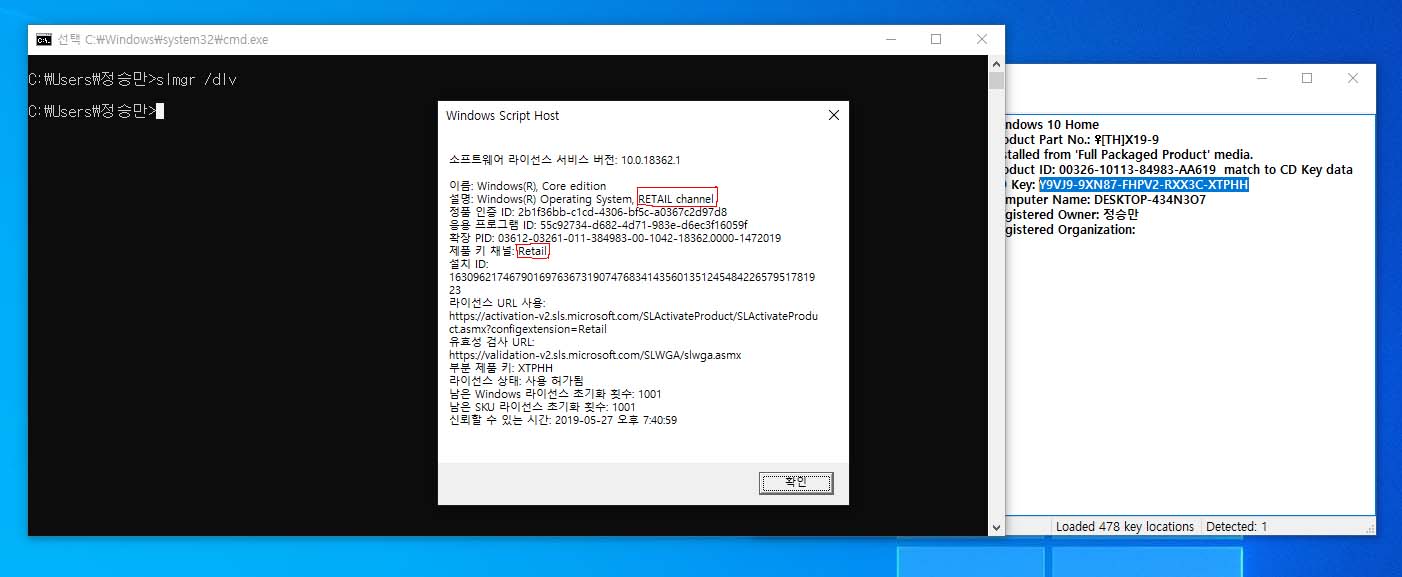Click the cmd scrollbar up arrow
1402x577 pixels.
[996, 62]
